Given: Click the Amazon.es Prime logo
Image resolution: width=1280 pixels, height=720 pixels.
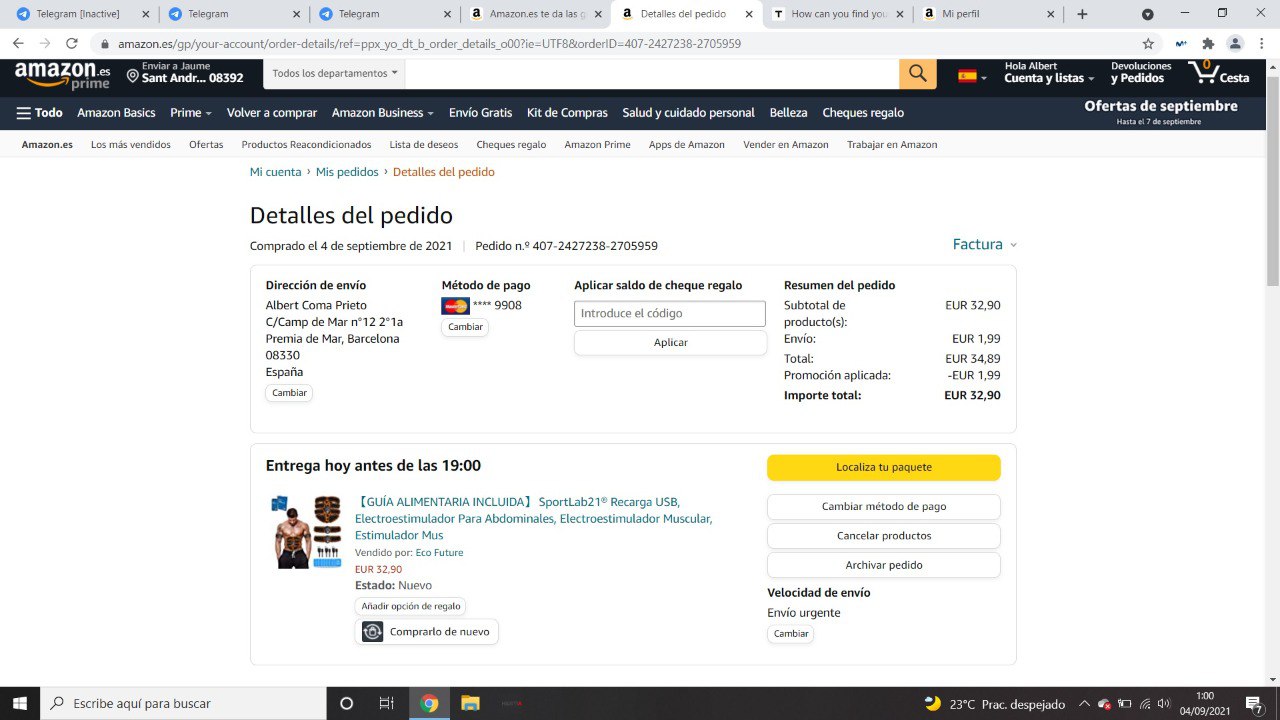Looking at the screenshot, I should click(62, 75).
